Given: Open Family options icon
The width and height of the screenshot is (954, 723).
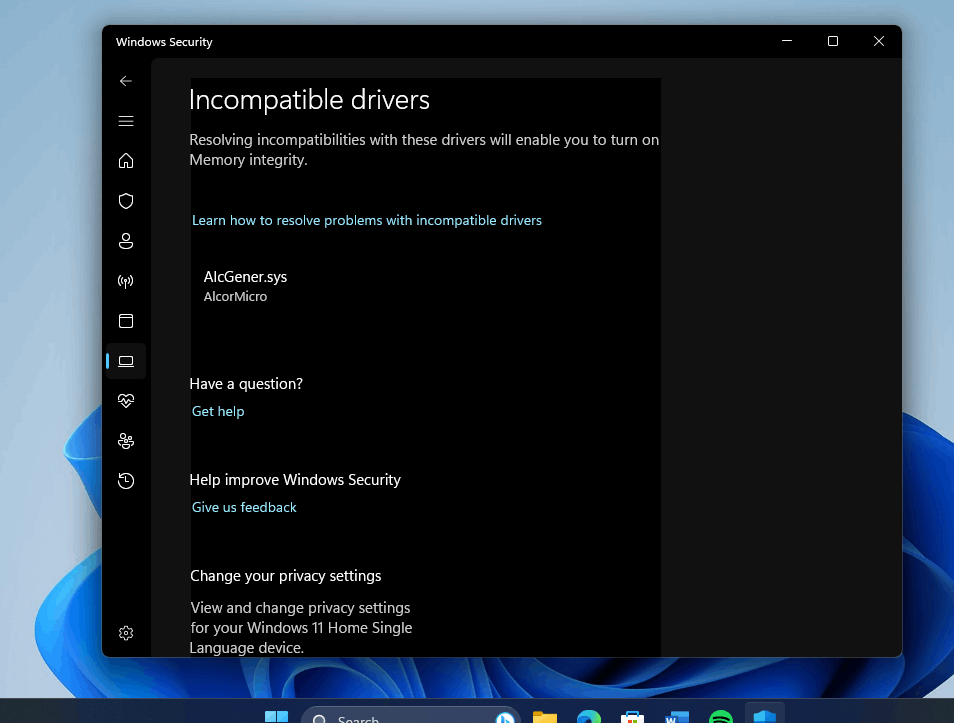Looking at the screenshot, I should pos(126,441).
